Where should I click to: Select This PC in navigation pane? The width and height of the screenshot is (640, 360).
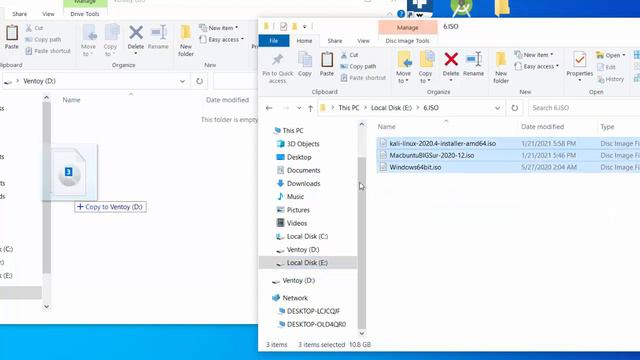pos(293,131)
